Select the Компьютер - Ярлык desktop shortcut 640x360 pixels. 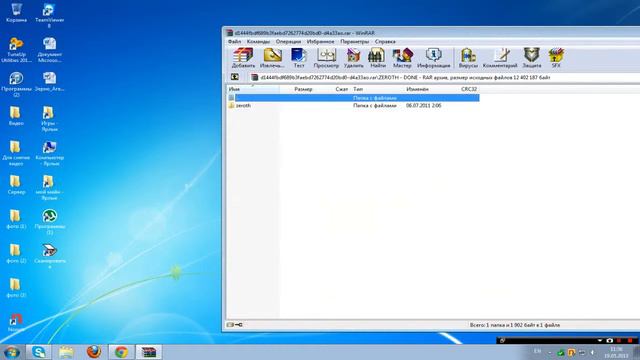[49, 153]
